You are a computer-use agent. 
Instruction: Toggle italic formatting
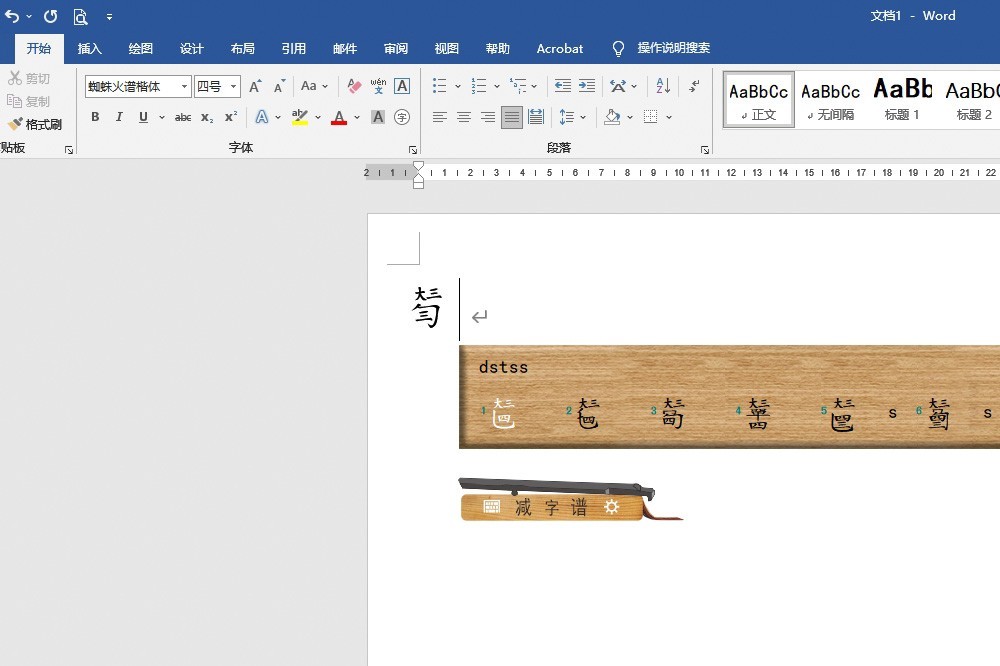tap(119, 118)
